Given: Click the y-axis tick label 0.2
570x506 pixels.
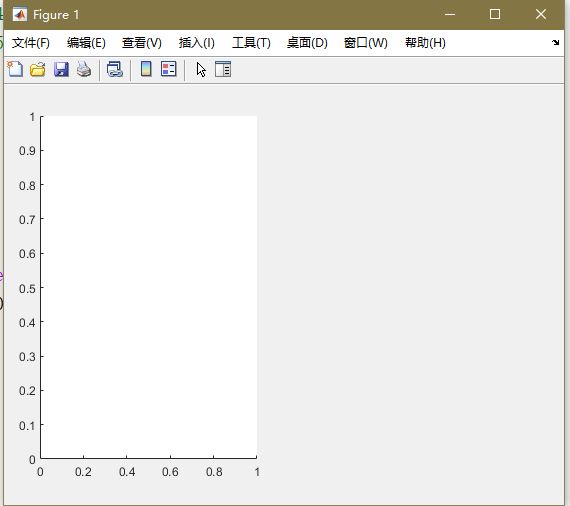Looking at the screenshot, I should pyautogui.click(x=27, y=391).
